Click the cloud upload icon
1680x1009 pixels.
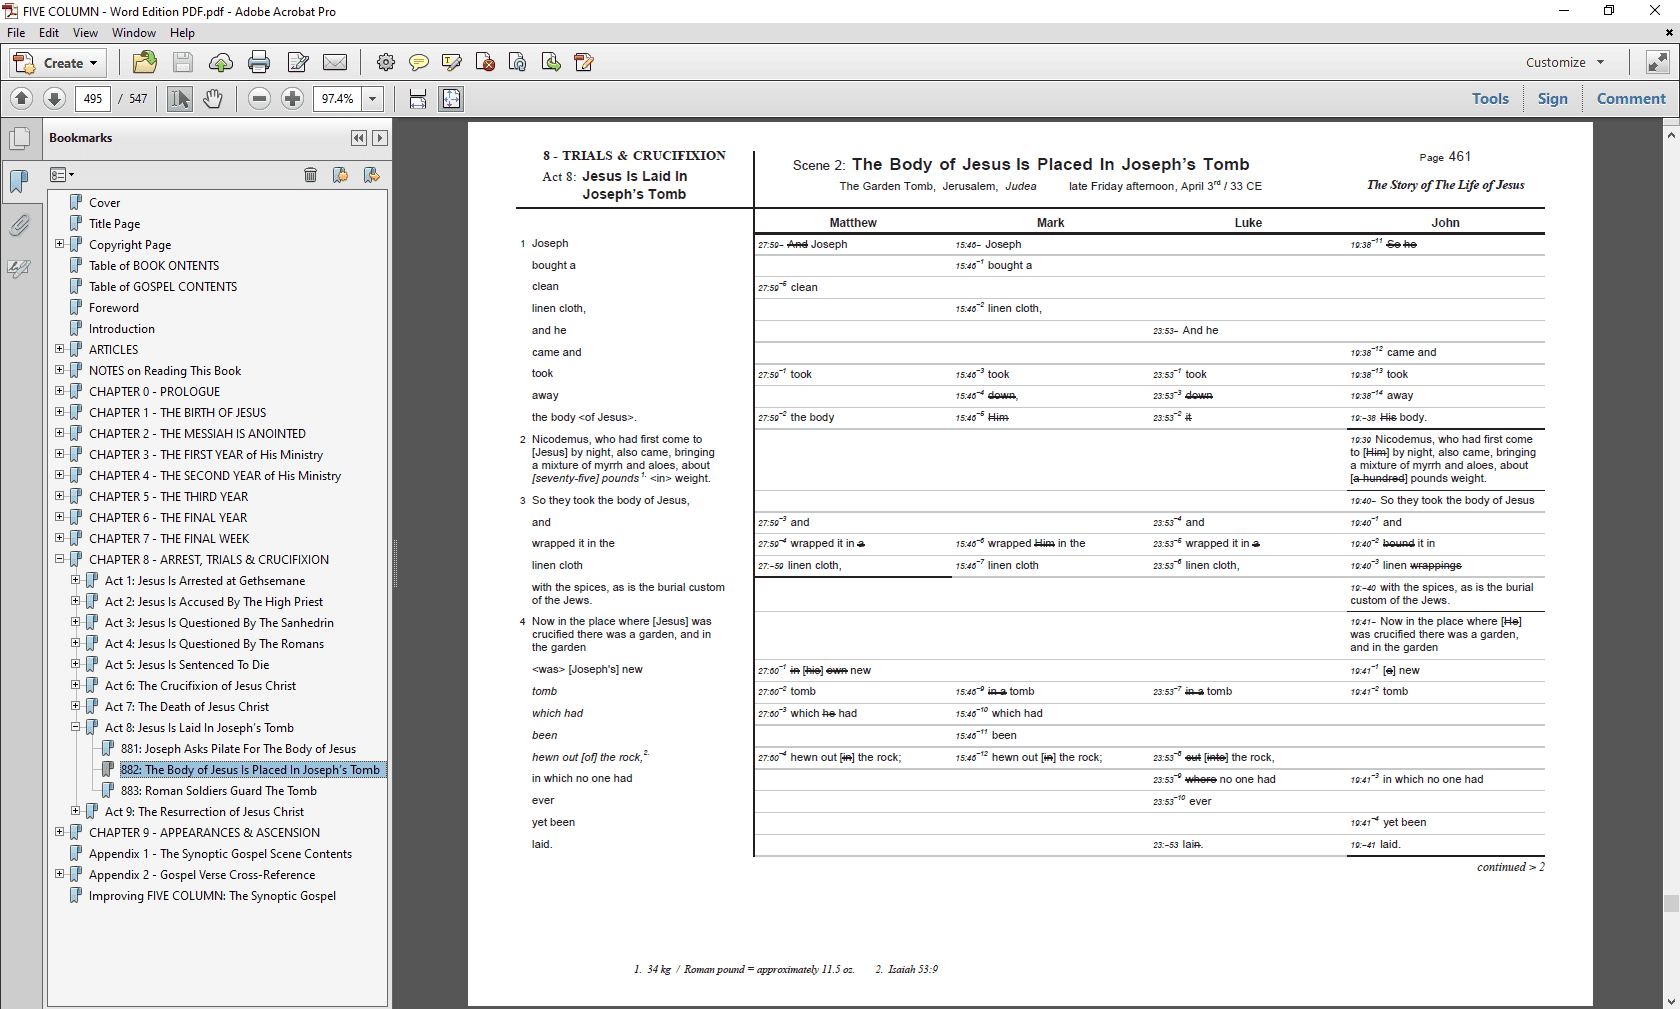[221, 62]
